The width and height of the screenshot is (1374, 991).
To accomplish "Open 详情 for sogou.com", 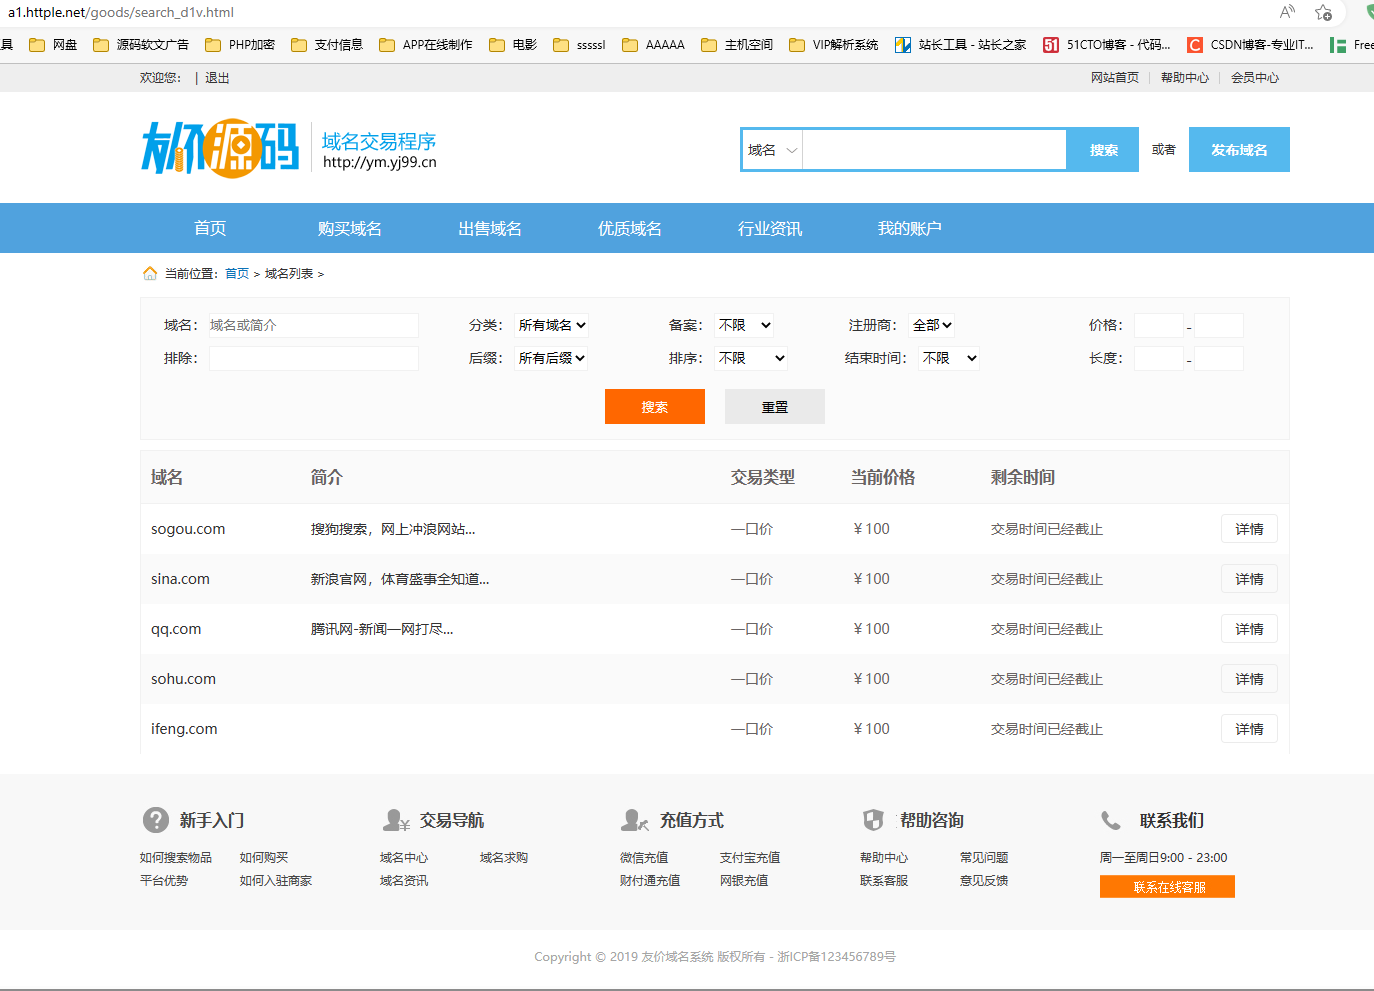I will pyautogui.click(x=1249, y=529).
